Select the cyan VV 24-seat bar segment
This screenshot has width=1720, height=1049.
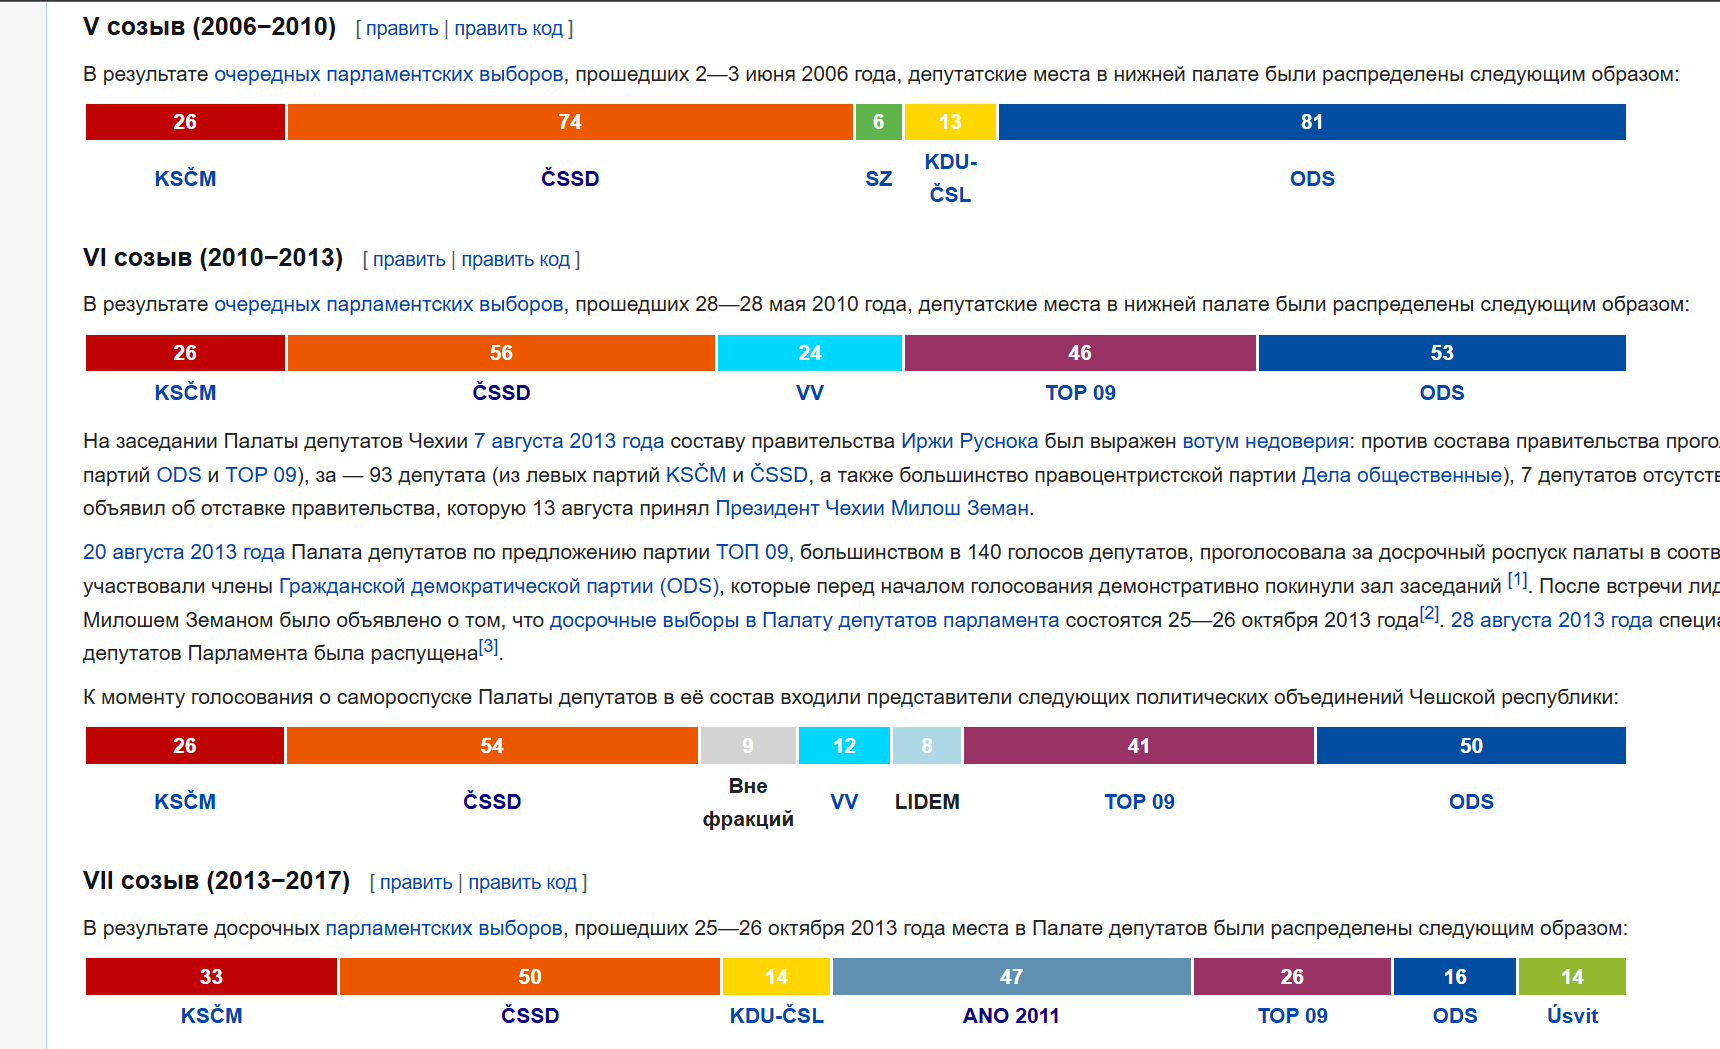[810, 353]
